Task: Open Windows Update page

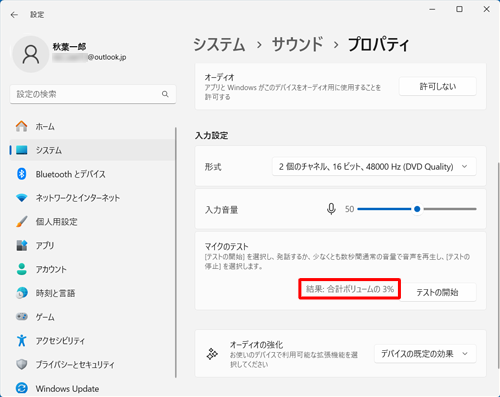Action: (92, 388)
